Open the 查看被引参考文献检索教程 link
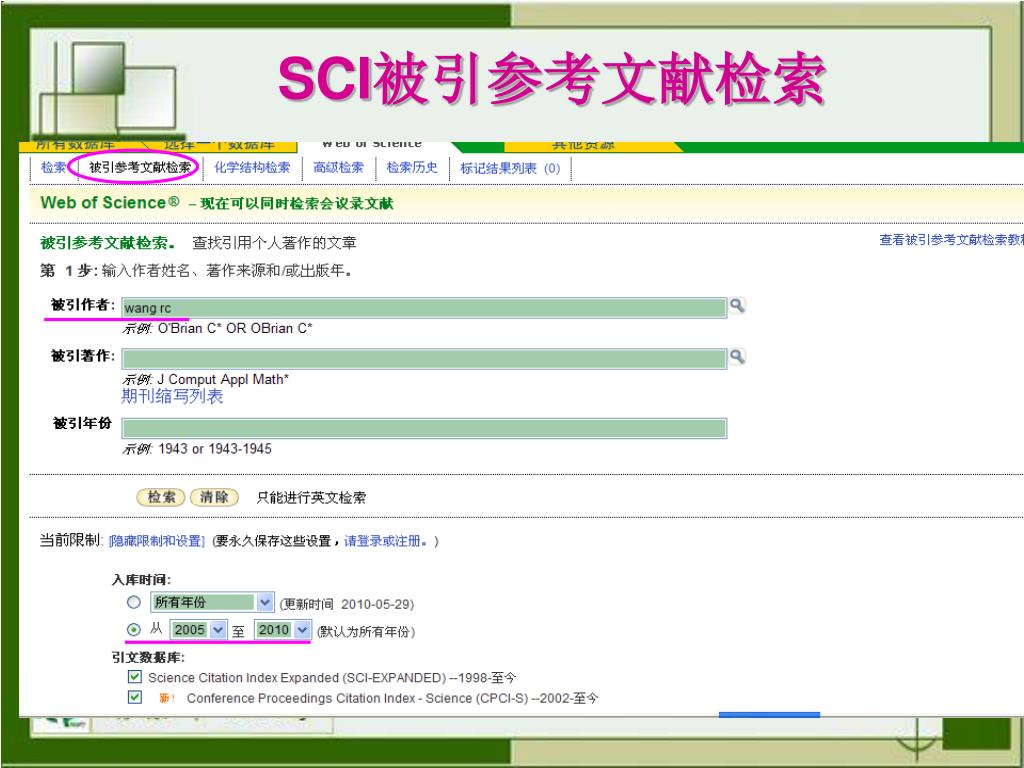The height and width of the screenshot is (768, 1024). point(951,240)
